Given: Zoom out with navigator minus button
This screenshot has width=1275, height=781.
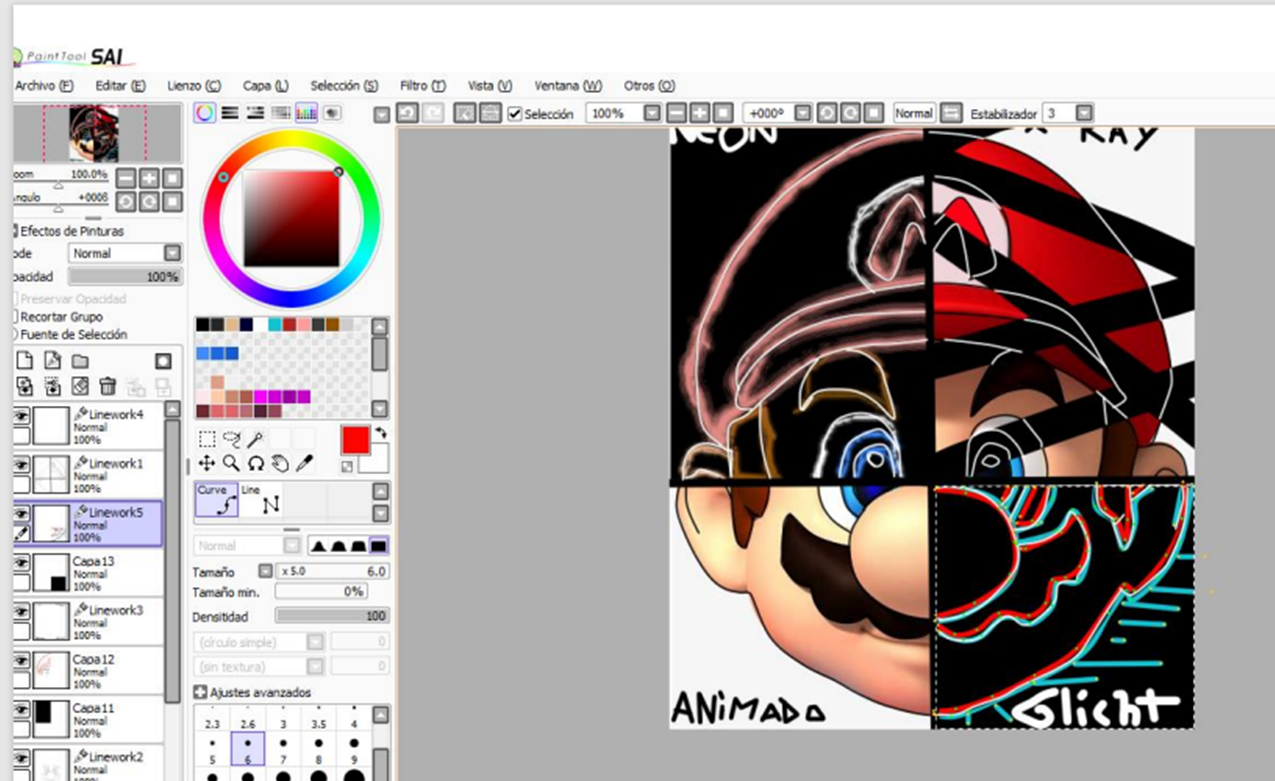Looking at the screenshot, I should tap(125, 178).
